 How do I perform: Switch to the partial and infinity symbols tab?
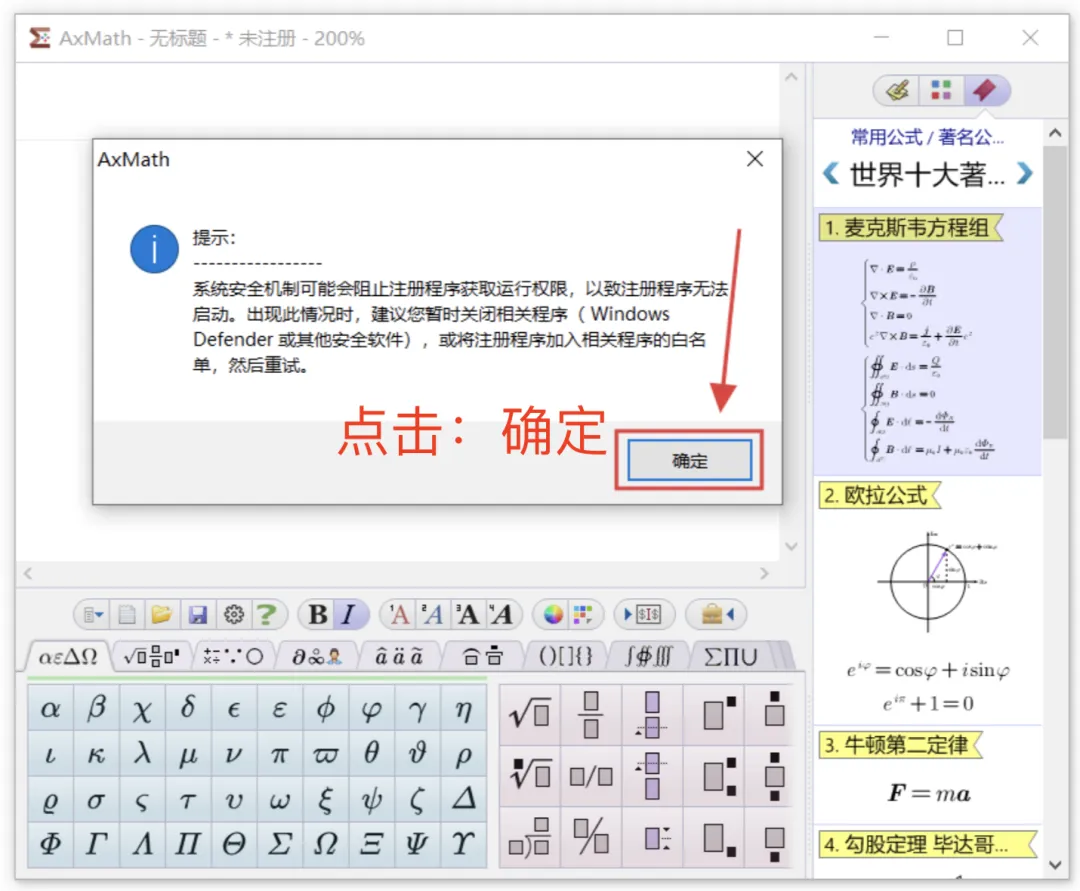[317, 657]
